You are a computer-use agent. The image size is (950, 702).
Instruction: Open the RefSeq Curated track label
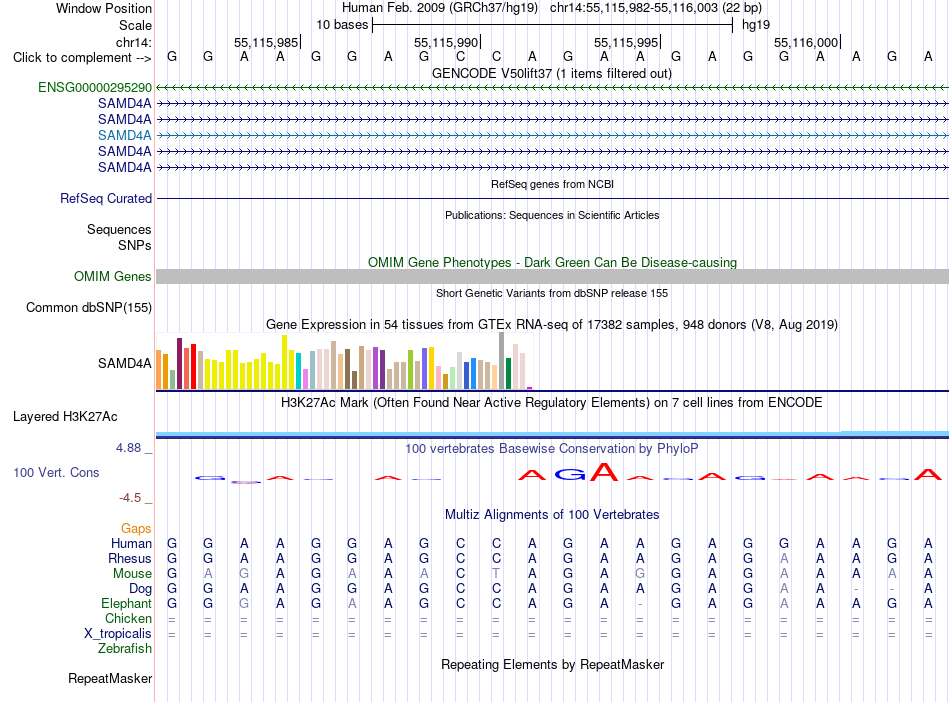106,199
